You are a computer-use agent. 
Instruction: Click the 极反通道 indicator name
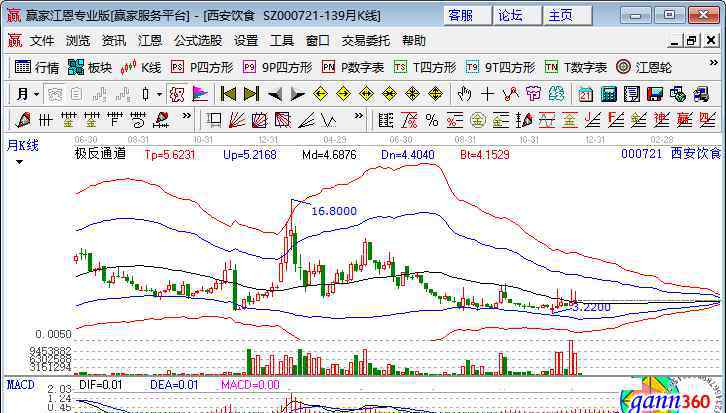click(100, 154)
